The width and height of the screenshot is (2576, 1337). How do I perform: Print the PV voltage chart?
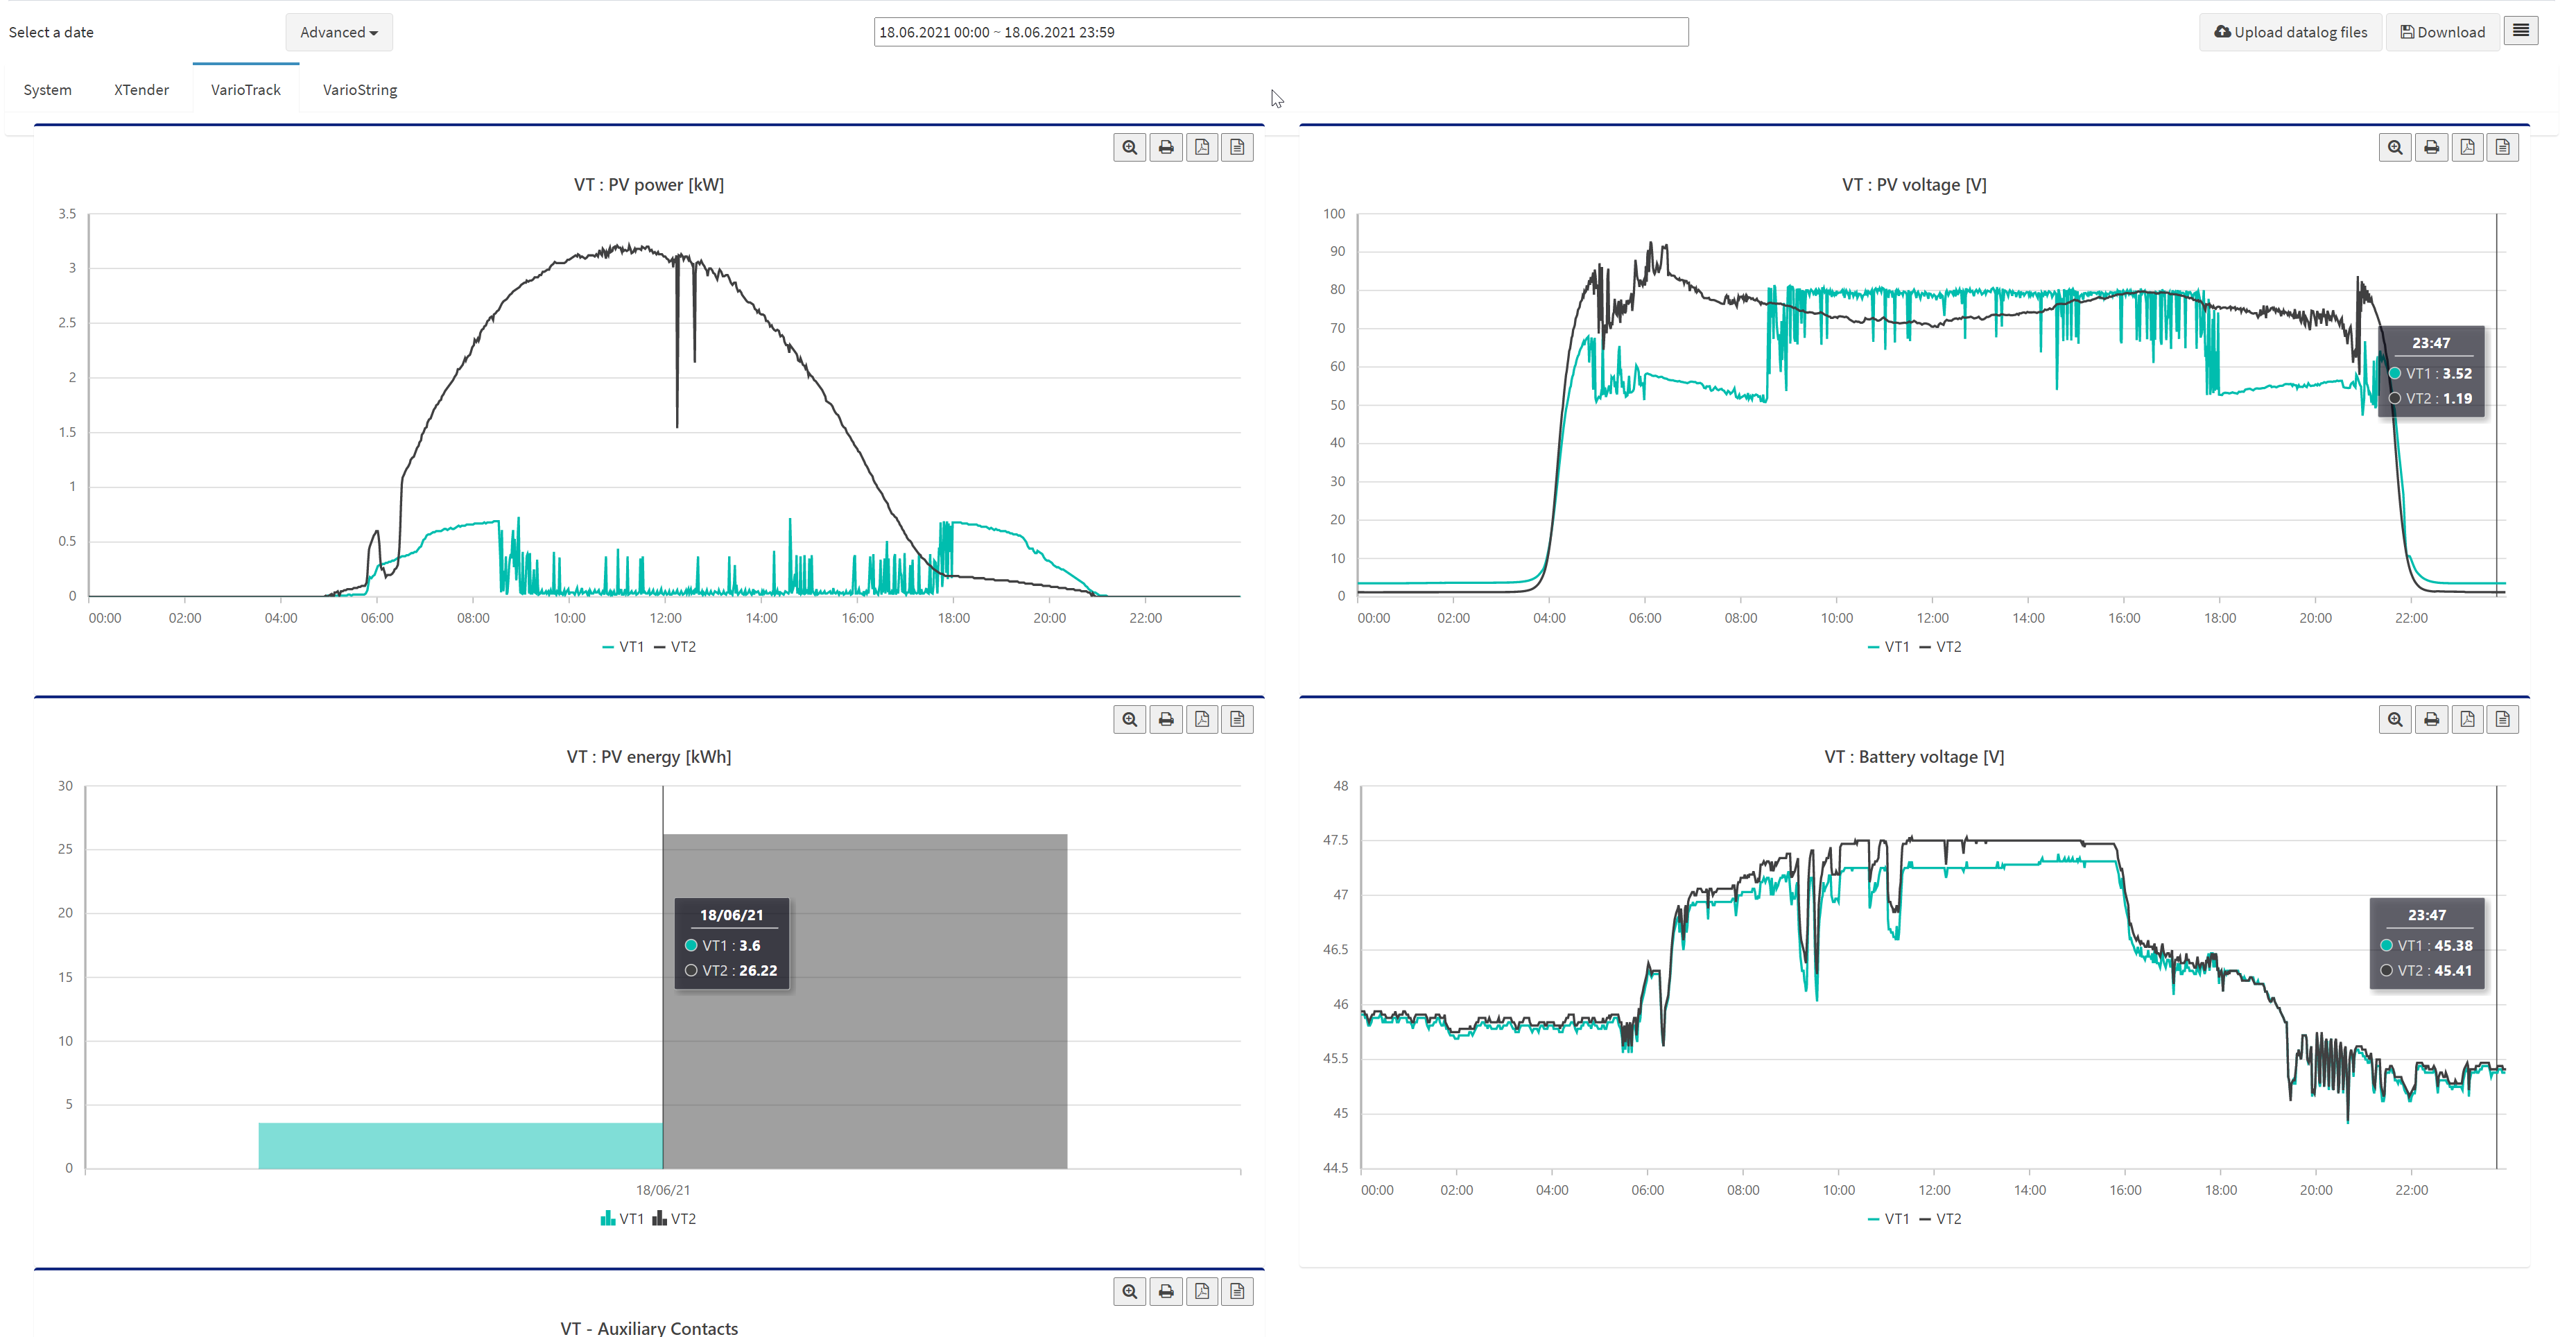click(x=2431, y=147)
